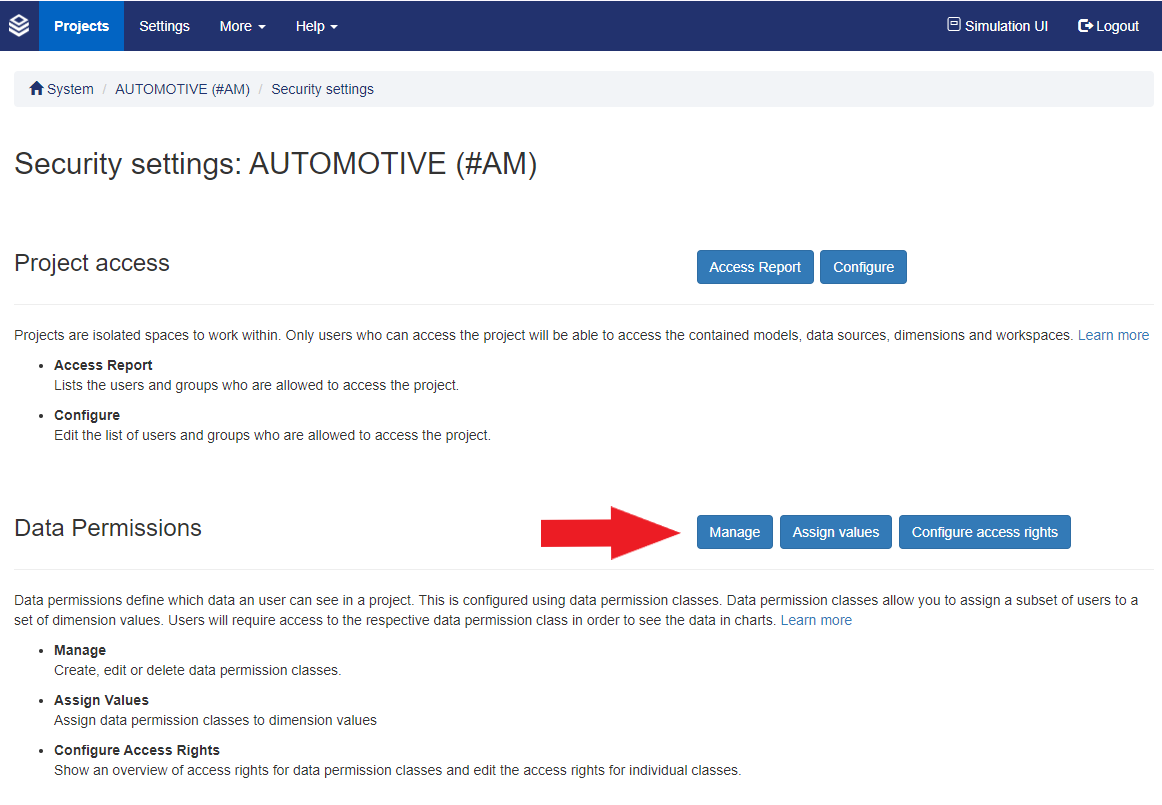Open the Settings menu item
This screenshot has height=805, width=1162.
tap(164, 26)
